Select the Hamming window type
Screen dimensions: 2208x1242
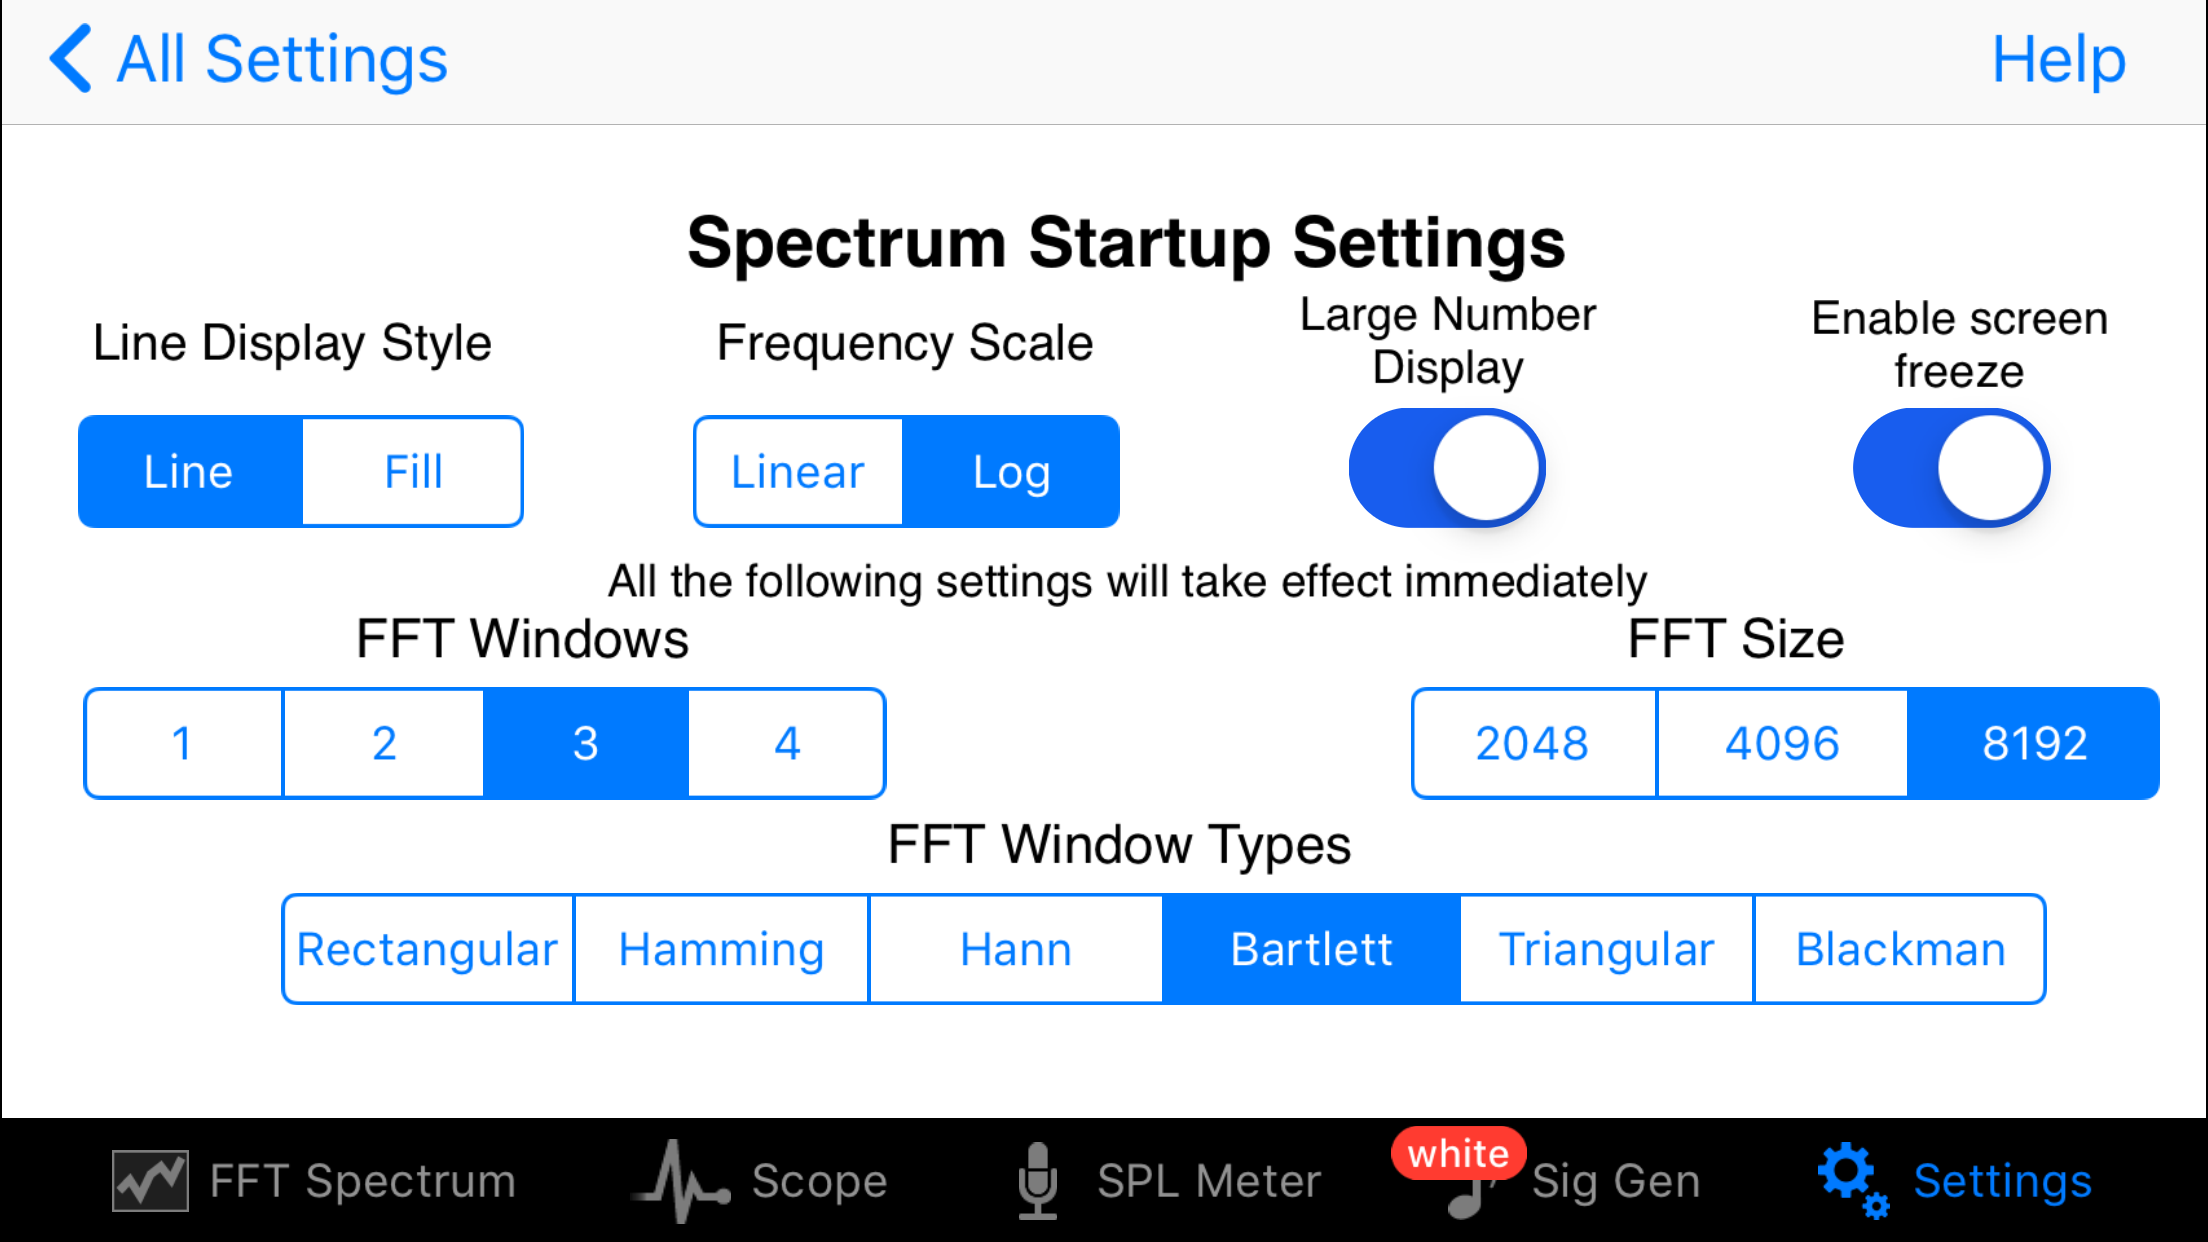(x=721, y=949)
